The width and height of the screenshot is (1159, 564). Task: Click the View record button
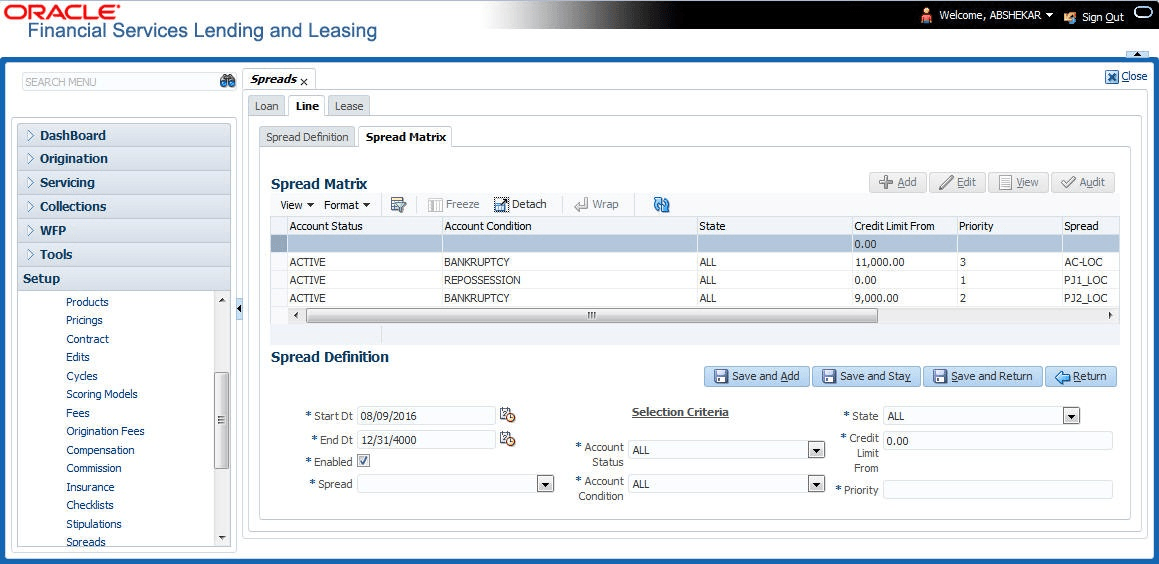pos(1019,183)
